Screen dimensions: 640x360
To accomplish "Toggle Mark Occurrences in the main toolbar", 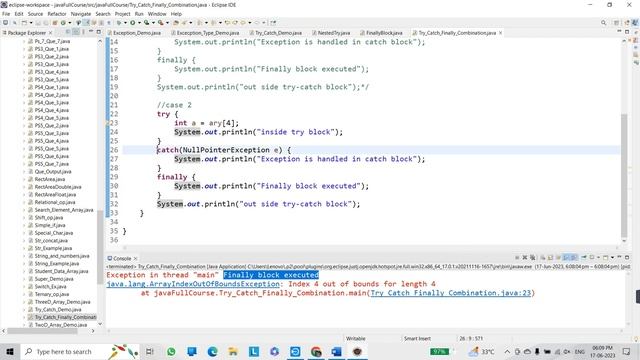I will click(x=86, y=23).
